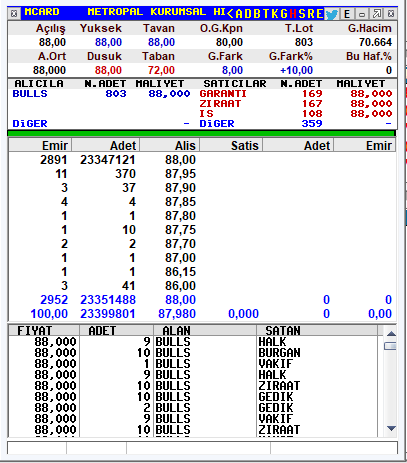Click the trades list scrollbar thumb
The width and height of the screenshot is (407, 463).
coord(390,346)
